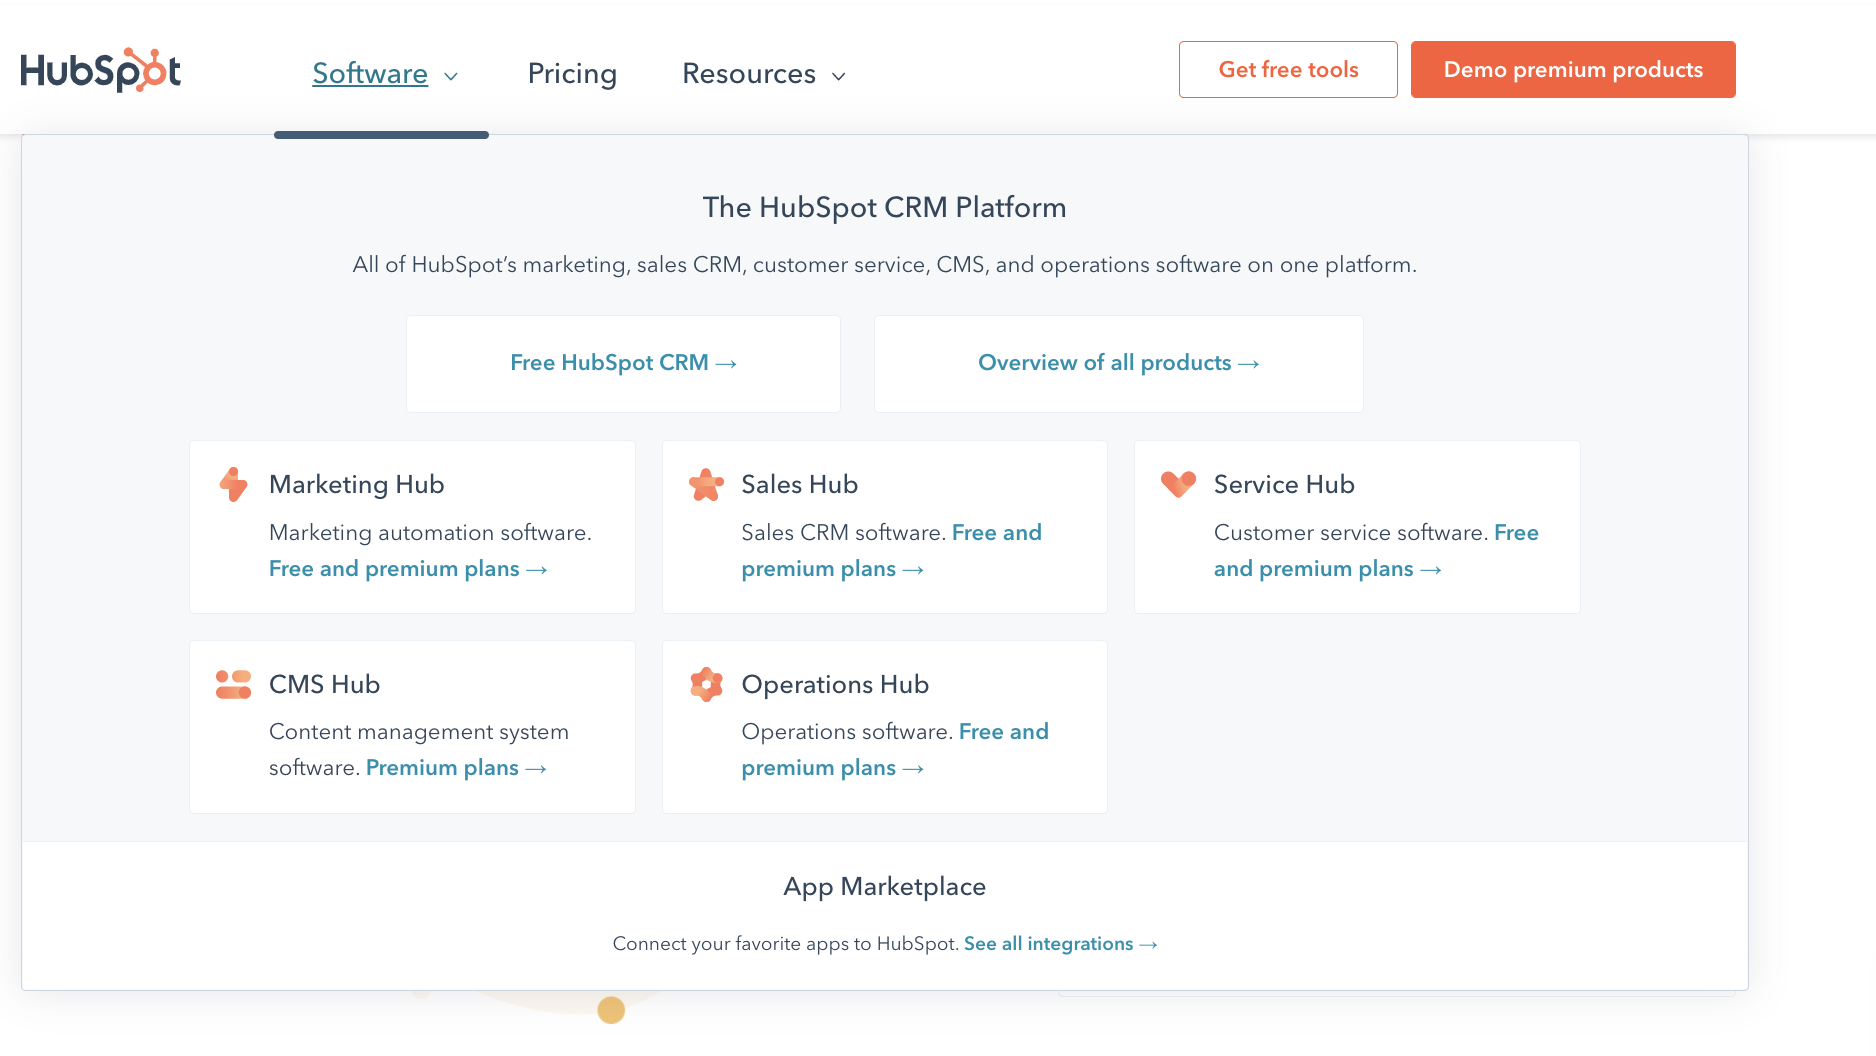The height and width of the screenshot is (1056, 1876).
Task: Select the Service Hub heading
Action: tap(1284, 484)
